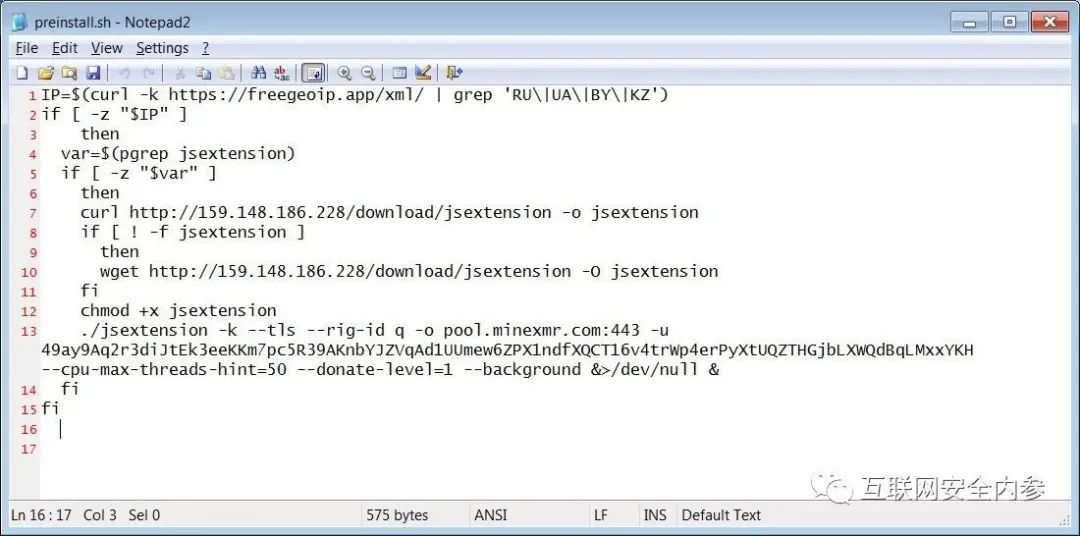The width and height of the screenshot is (1080, 536).
Task: Click the Open file folder icon
Action: point(45,72)
